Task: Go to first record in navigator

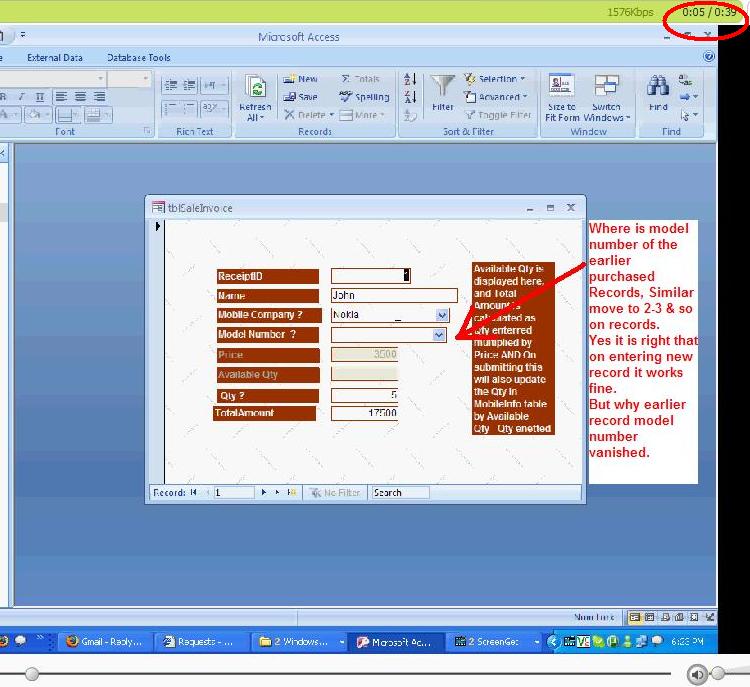Action: click(x=193, y=492)
